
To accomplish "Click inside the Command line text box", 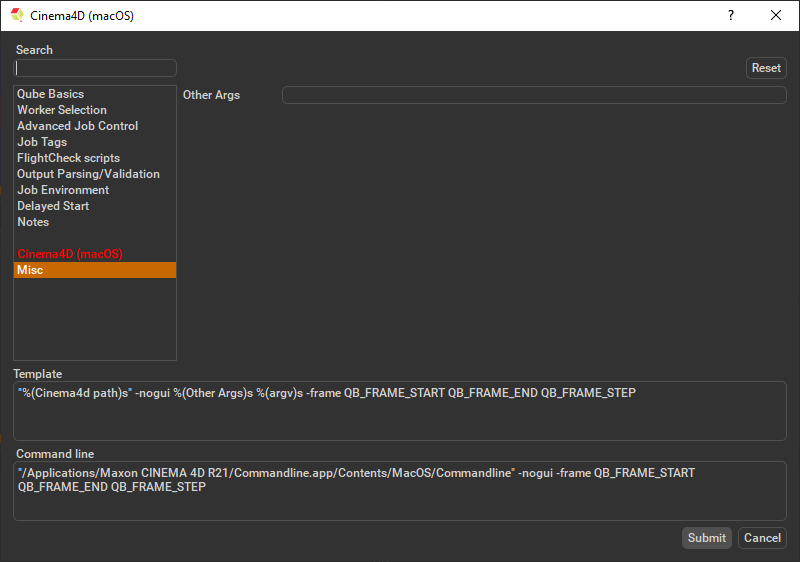I will 399,500.
